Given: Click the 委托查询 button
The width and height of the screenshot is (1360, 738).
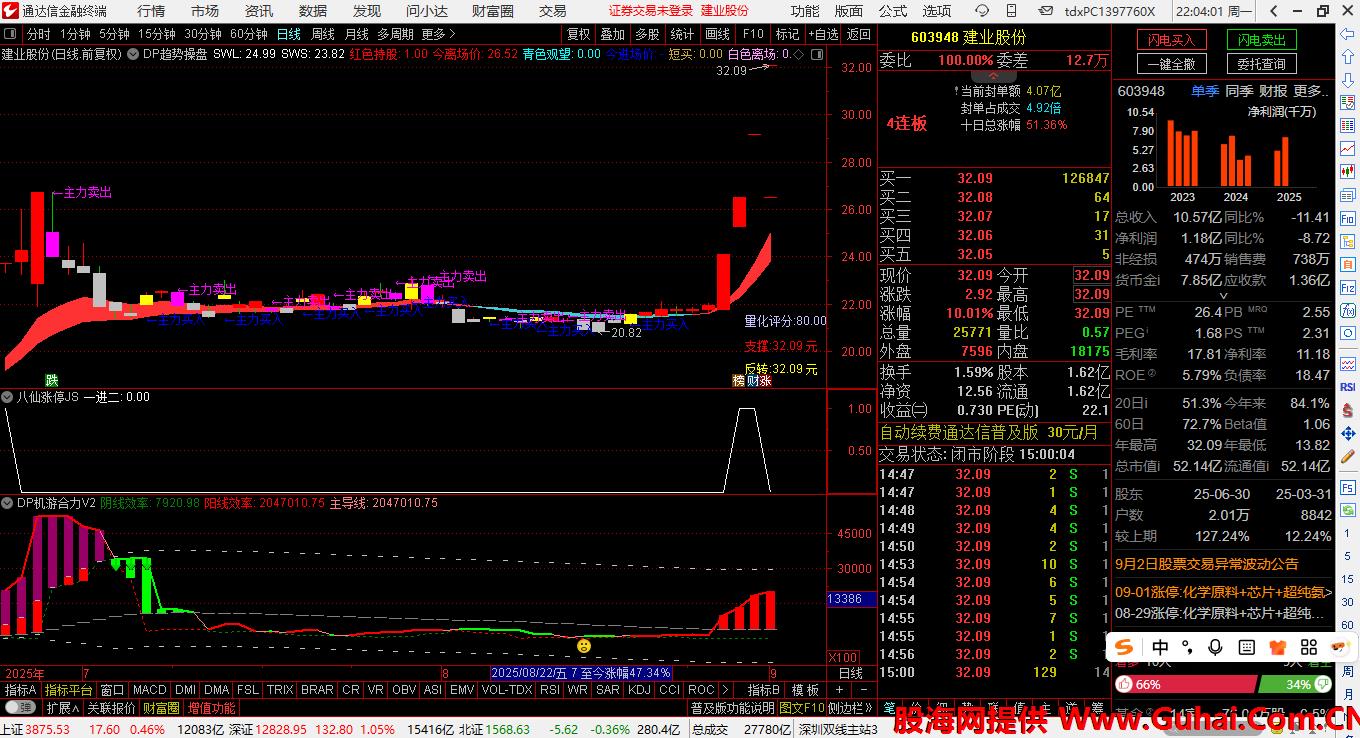Looking at the screenshot, I should tap(1261, 64).
